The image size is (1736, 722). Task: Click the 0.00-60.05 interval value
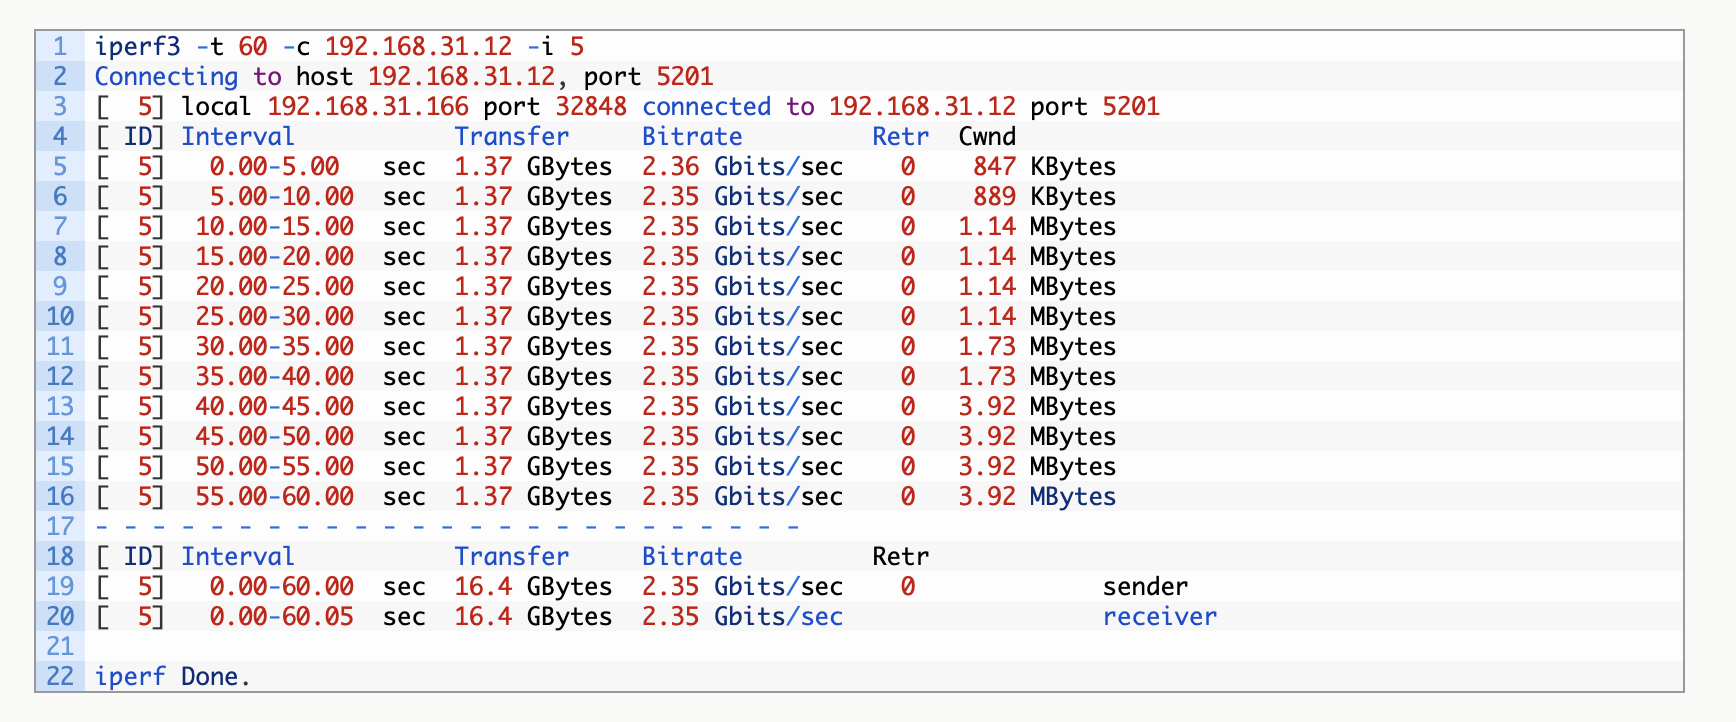281,617
